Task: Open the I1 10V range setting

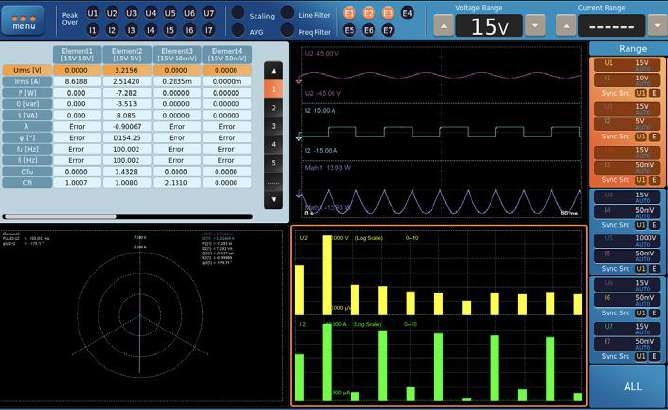Action: pyautogui.click(x=627, y=80)
